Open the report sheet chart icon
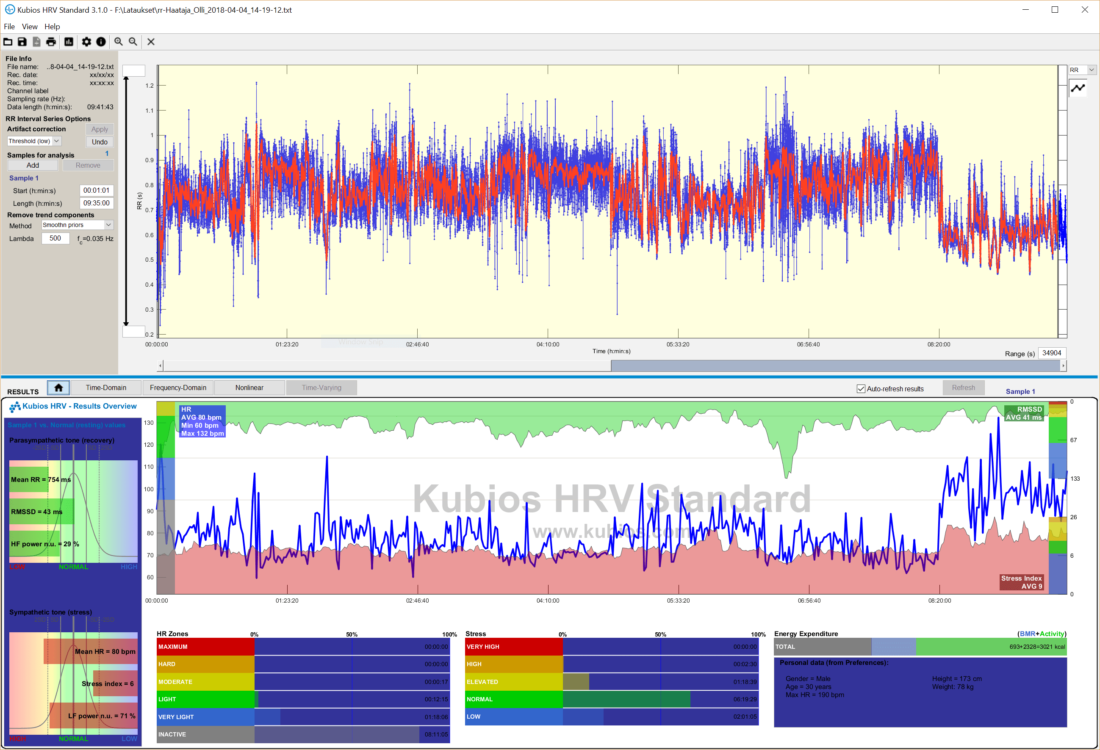This screenshot has height=750, width=1100. point(69,42)
